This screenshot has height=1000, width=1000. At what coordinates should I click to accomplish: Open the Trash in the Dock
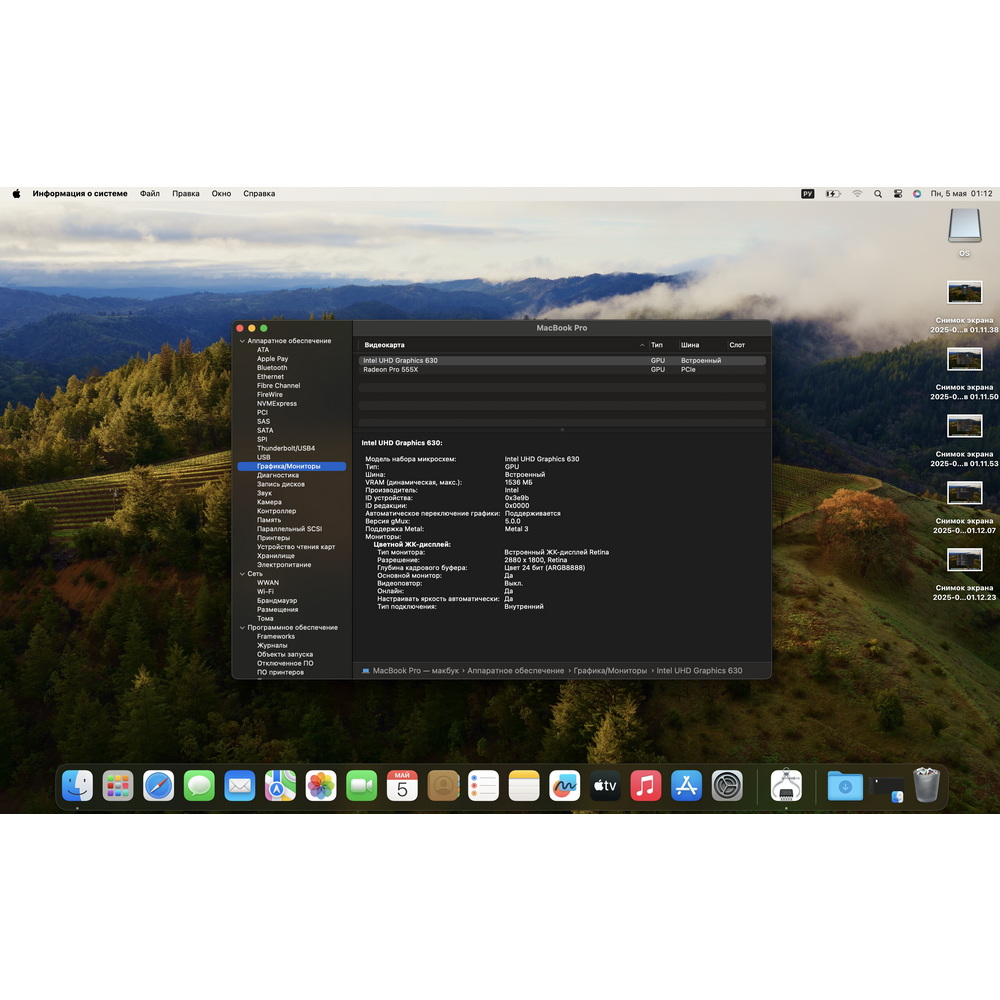coord(927,785)
